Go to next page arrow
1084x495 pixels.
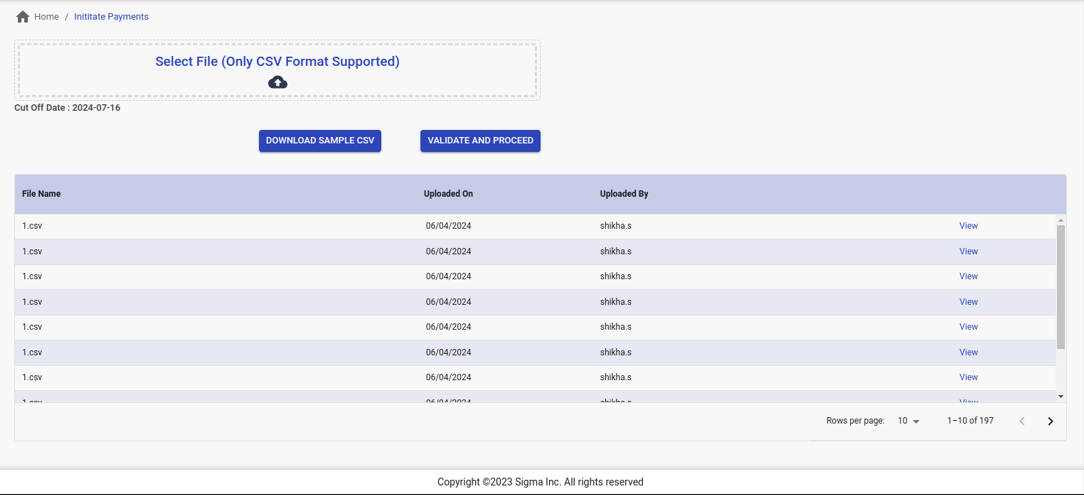pyautogui.click(x=1050, y=421)
